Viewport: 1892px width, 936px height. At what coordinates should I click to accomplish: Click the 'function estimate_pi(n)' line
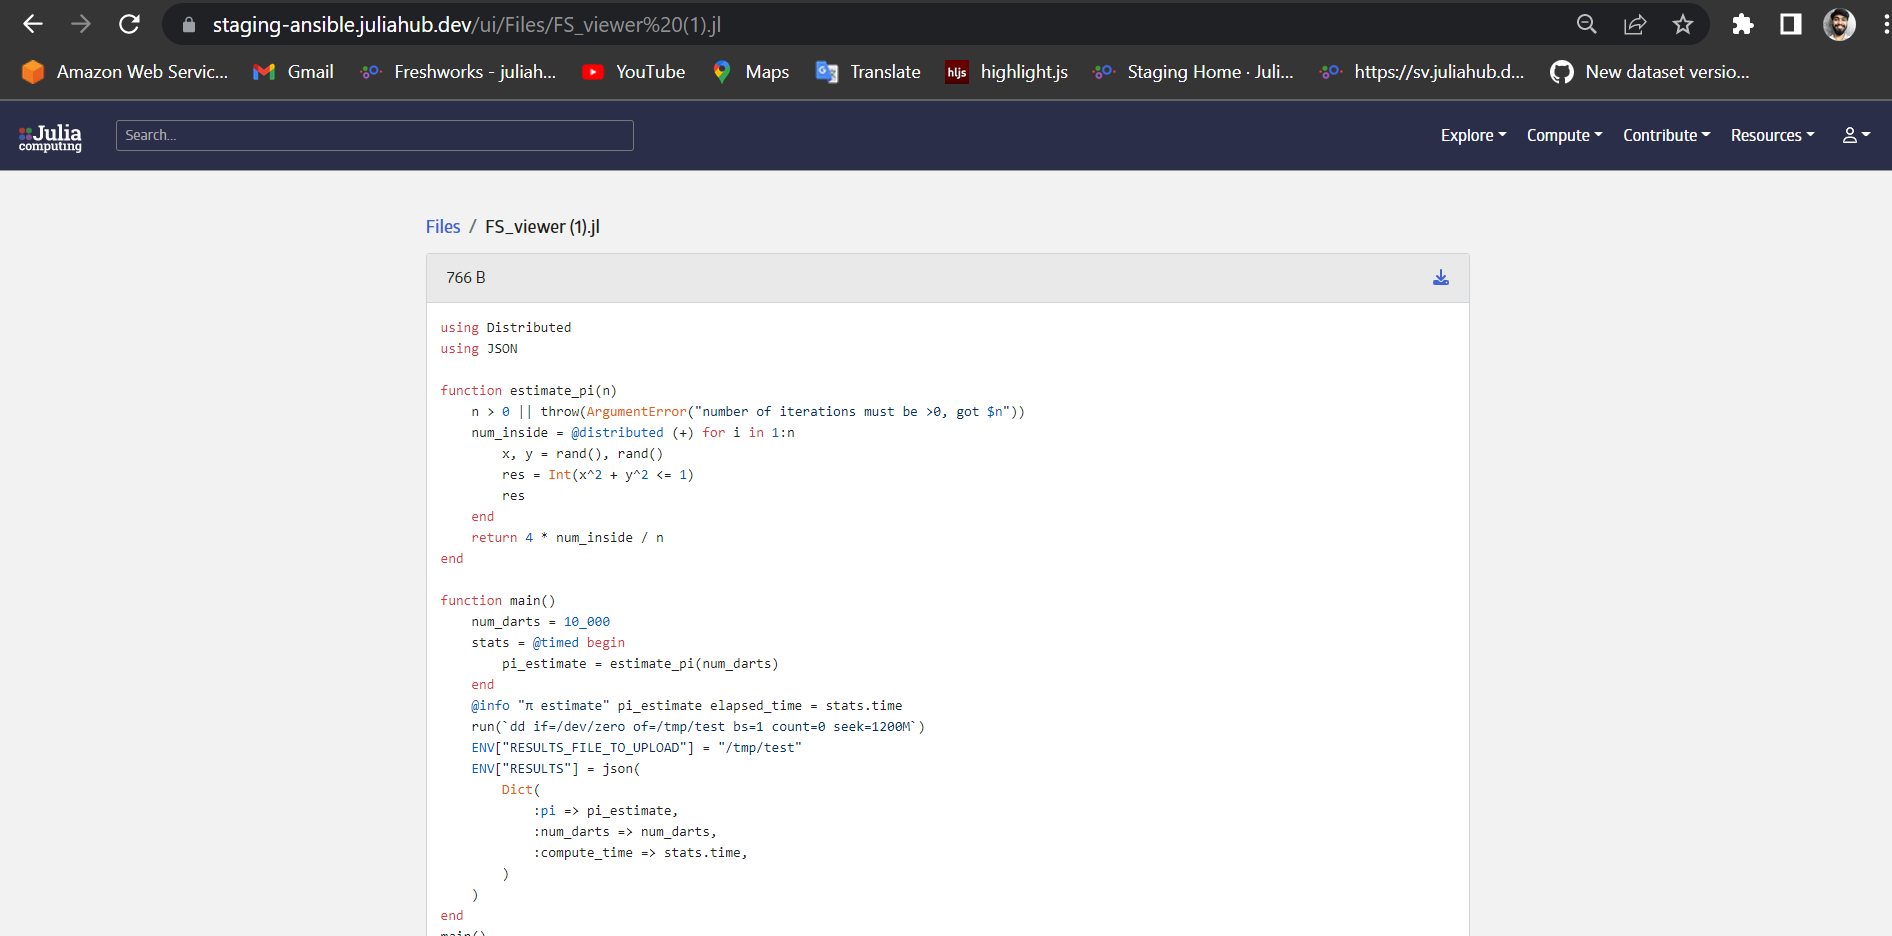(529, 391)
